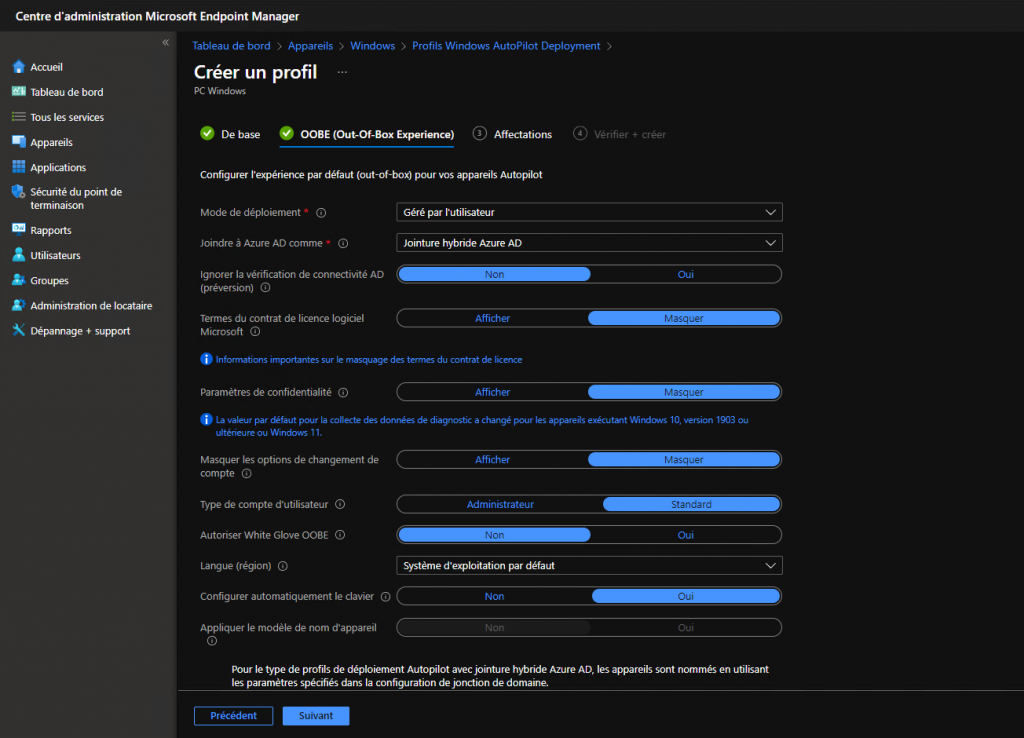Go to Tableau de bord breadcrumb link
This screenshot has height=738, width=1024.
pyautogui.click(x=231, y=46)
